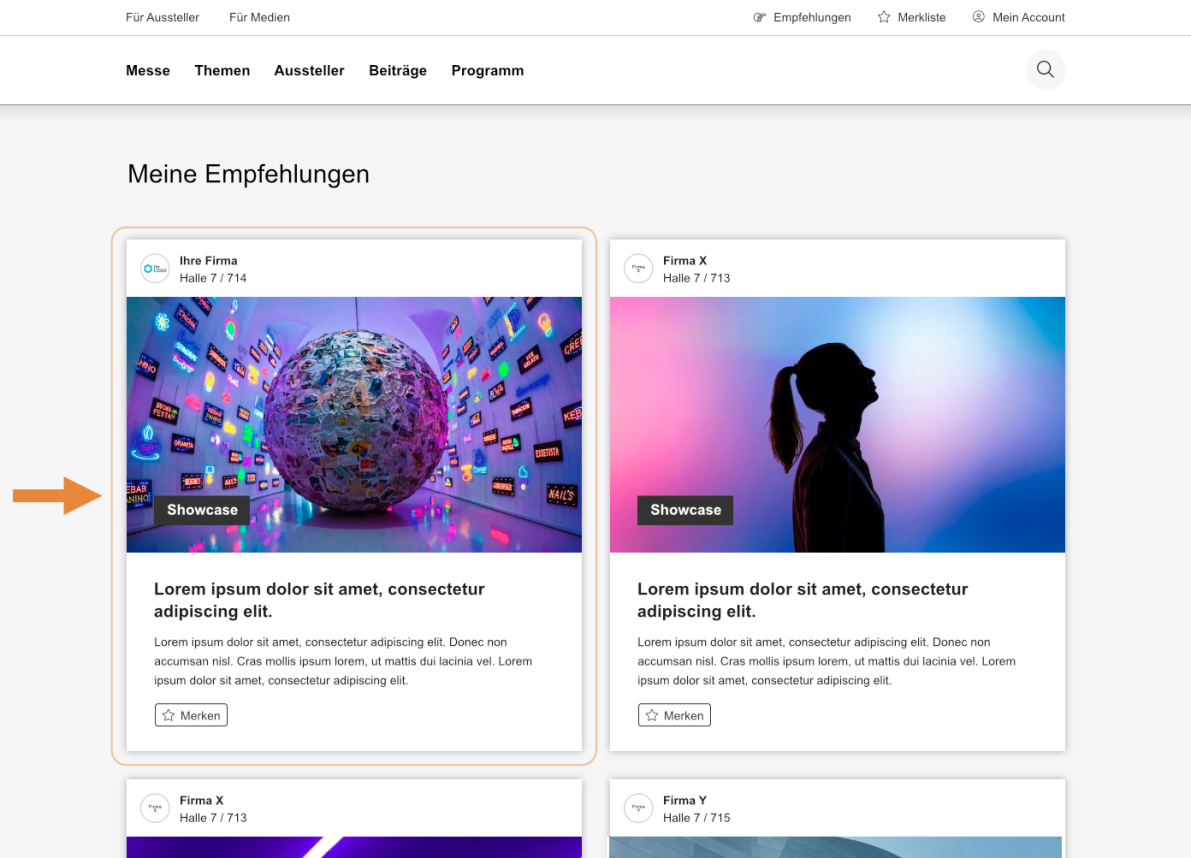This screenshot has height=858, width=1191.
Task: Click the star icon inside the first Merken button
Action: [x=167, y=714]
